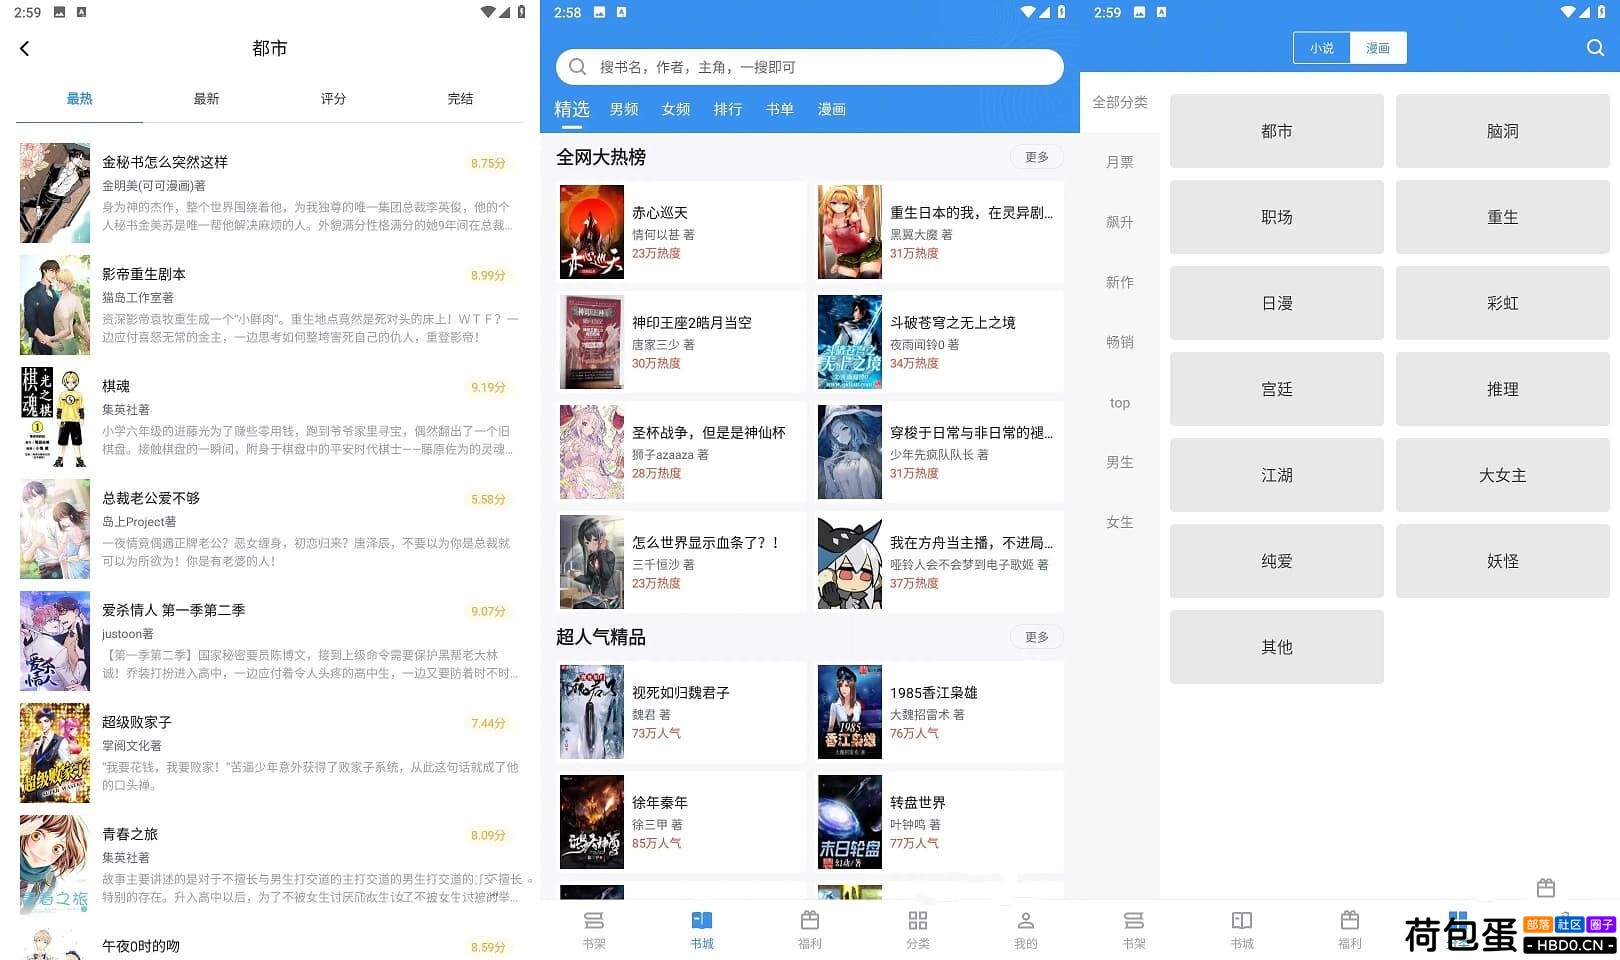Select 畅销 in sidebar
Image resolution: width=1620 pixels, height=960 pixels.
(x=1120, y=342)
